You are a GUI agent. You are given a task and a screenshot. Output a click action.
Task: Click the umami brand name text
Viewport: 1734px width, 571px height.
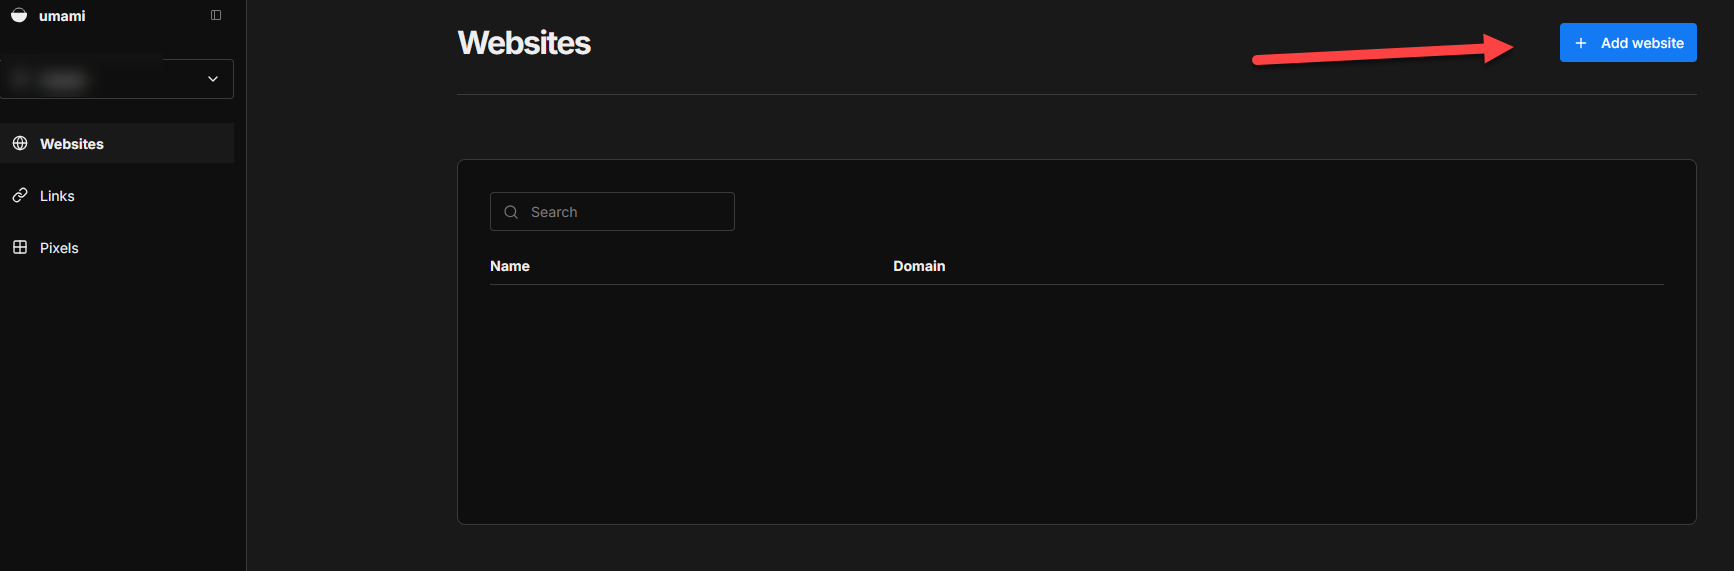[62, 16]
